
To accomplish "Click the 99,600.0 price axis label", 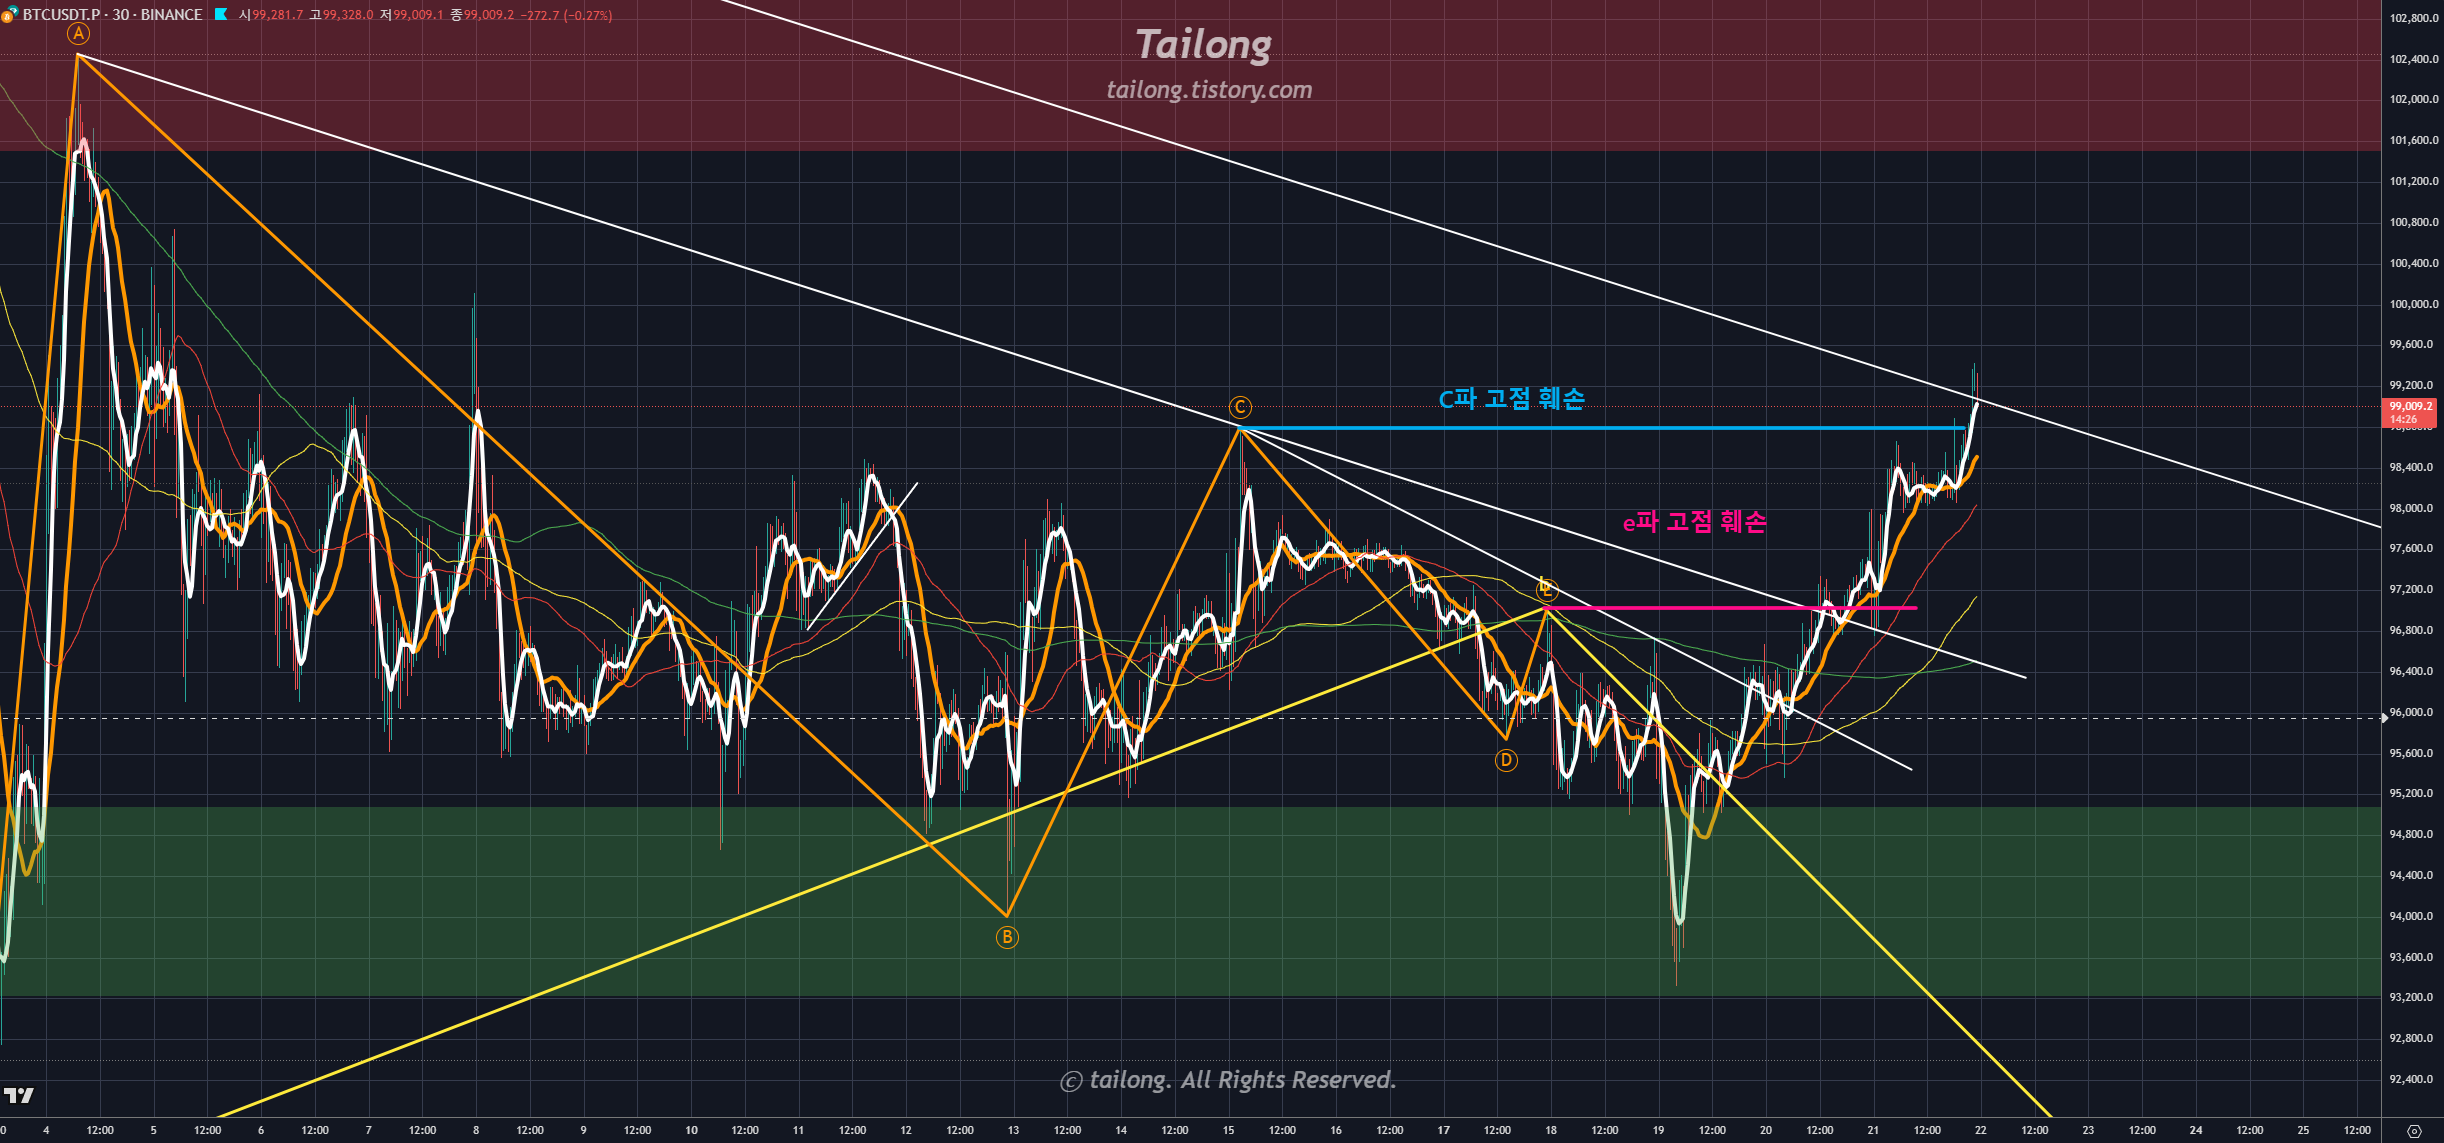I will click(2413, 344).
